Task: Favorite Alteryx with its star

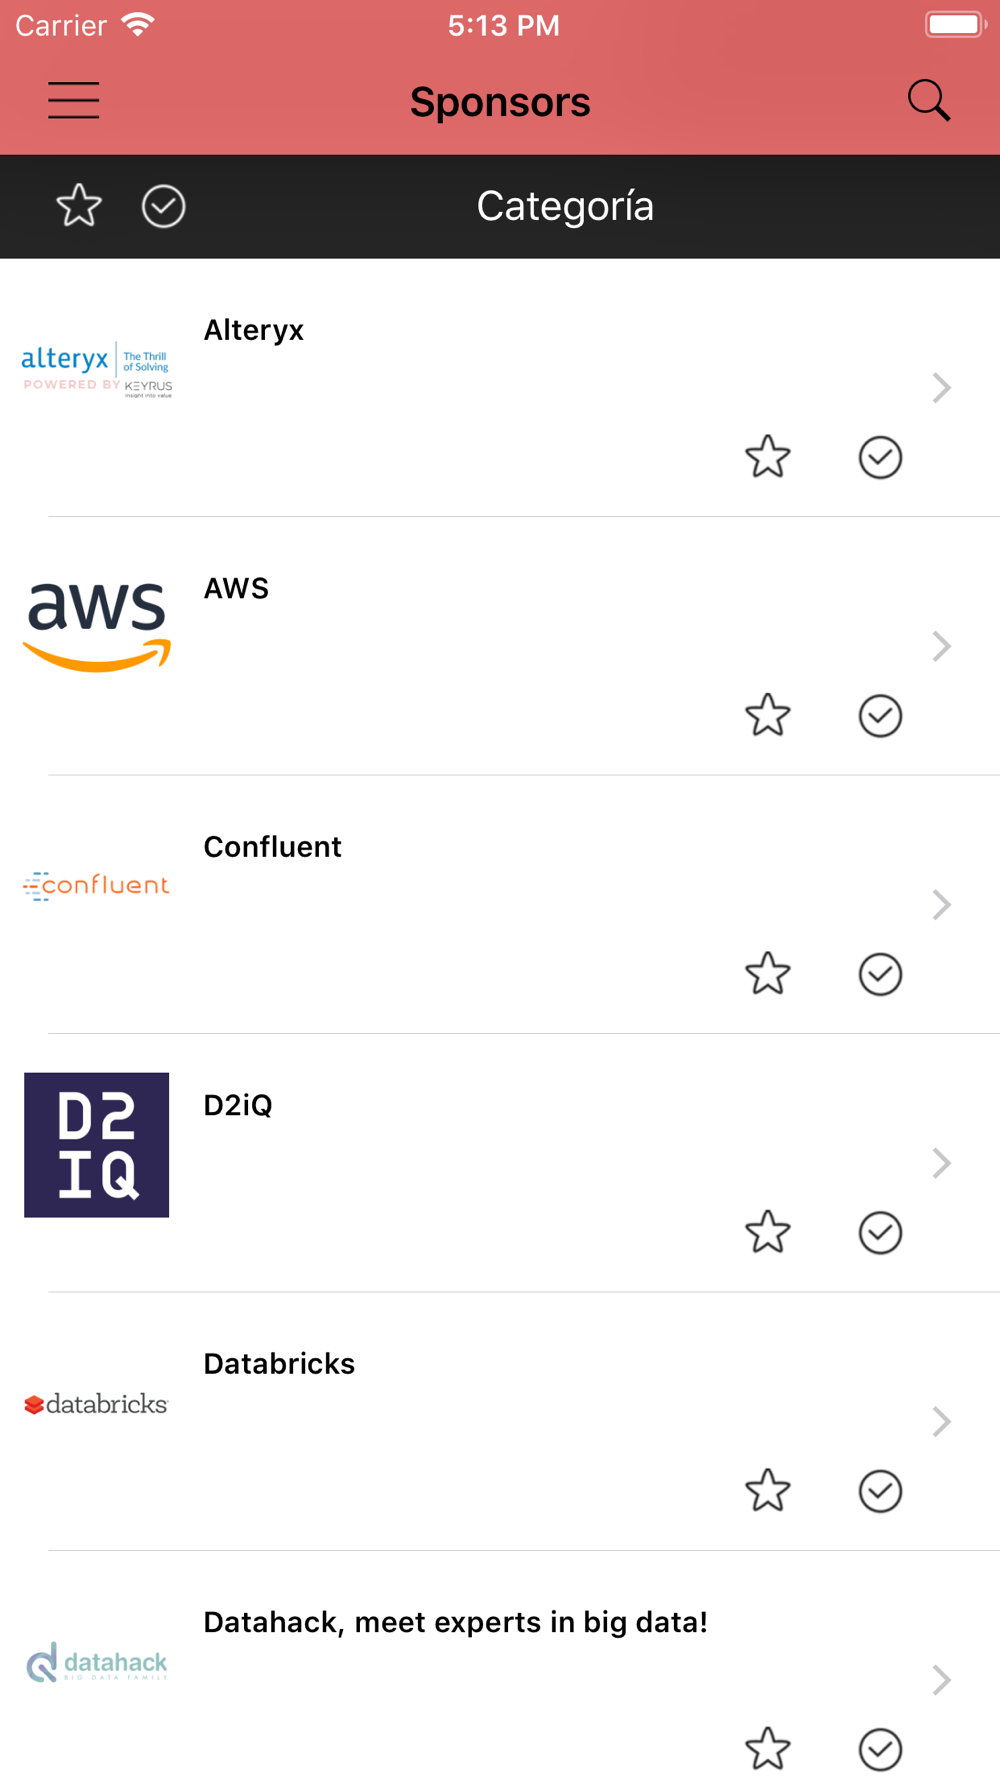Action: tap(768, 457)
